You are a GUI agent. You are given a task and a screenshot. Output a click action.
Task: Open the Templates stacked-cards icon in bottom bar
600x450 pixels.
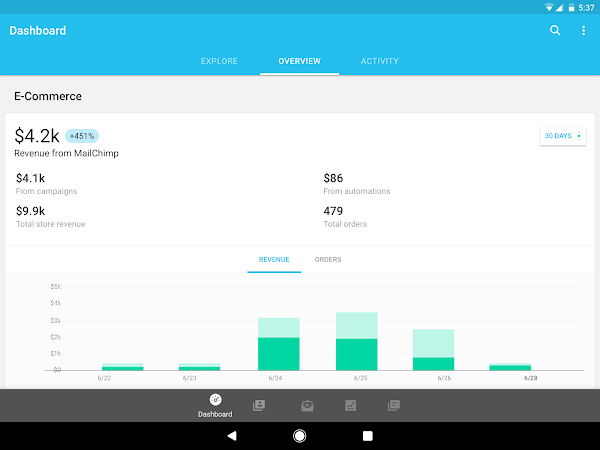click(x=393, y=405)
